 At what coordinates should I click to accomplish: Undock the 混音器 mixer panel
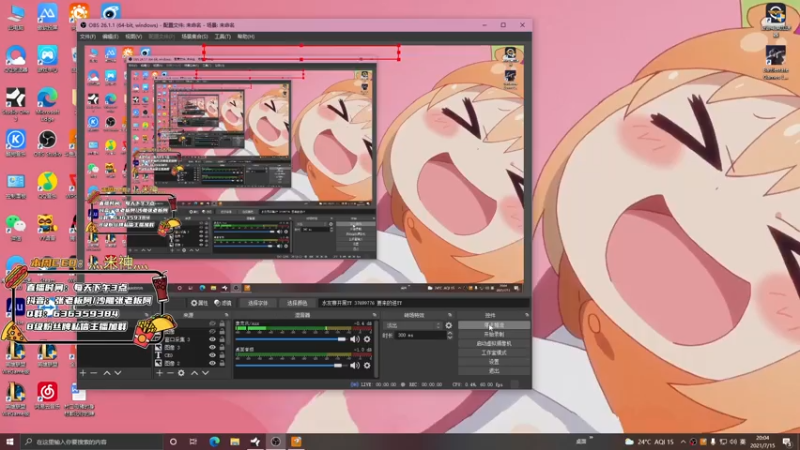click(374, 315)
